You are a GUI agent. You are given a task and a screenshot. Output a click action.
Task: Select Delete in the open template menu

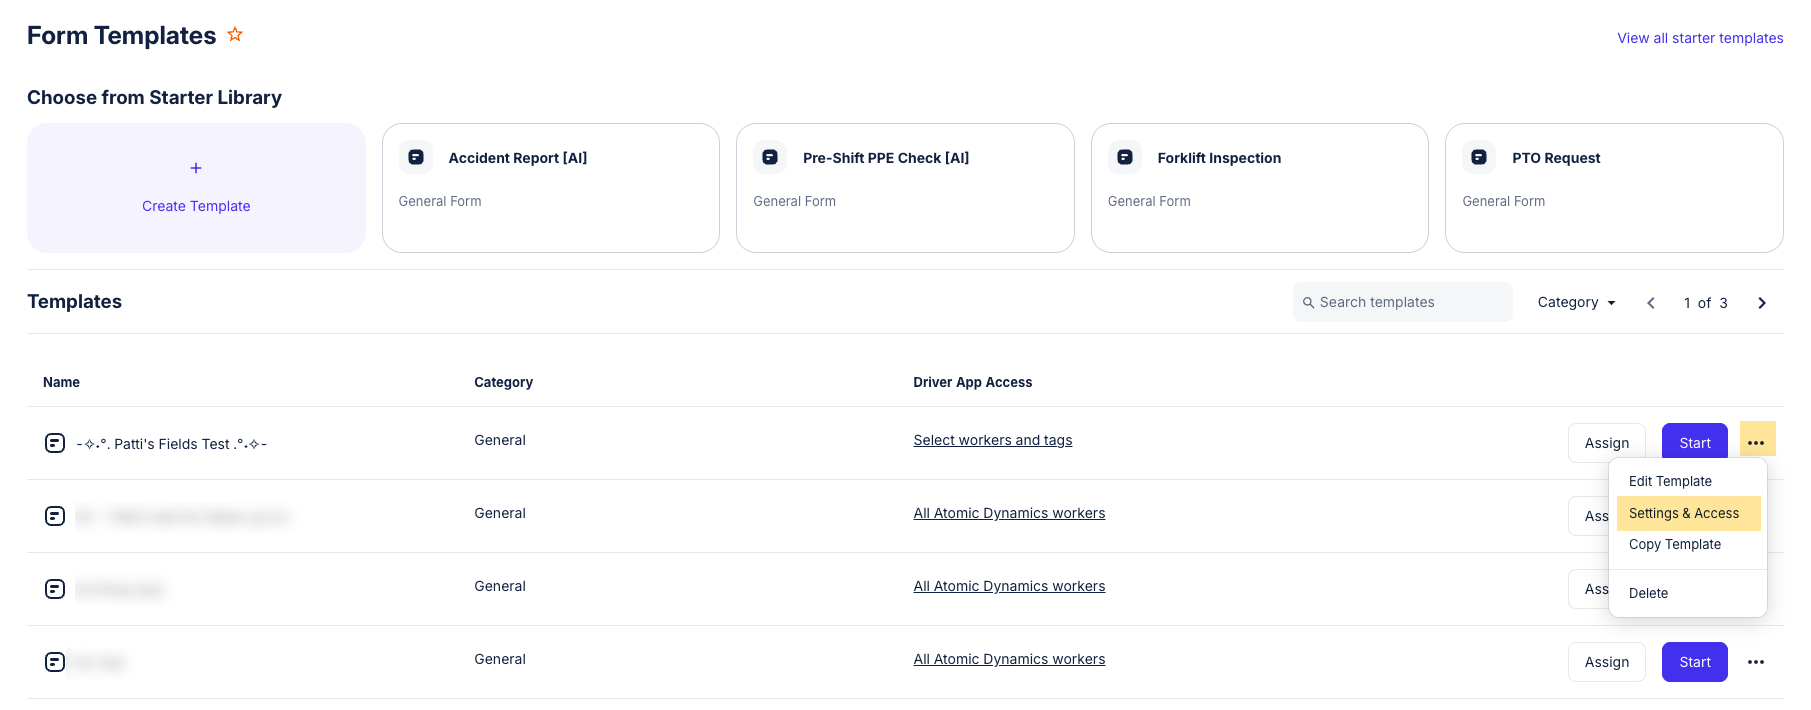pos(1647,592)
